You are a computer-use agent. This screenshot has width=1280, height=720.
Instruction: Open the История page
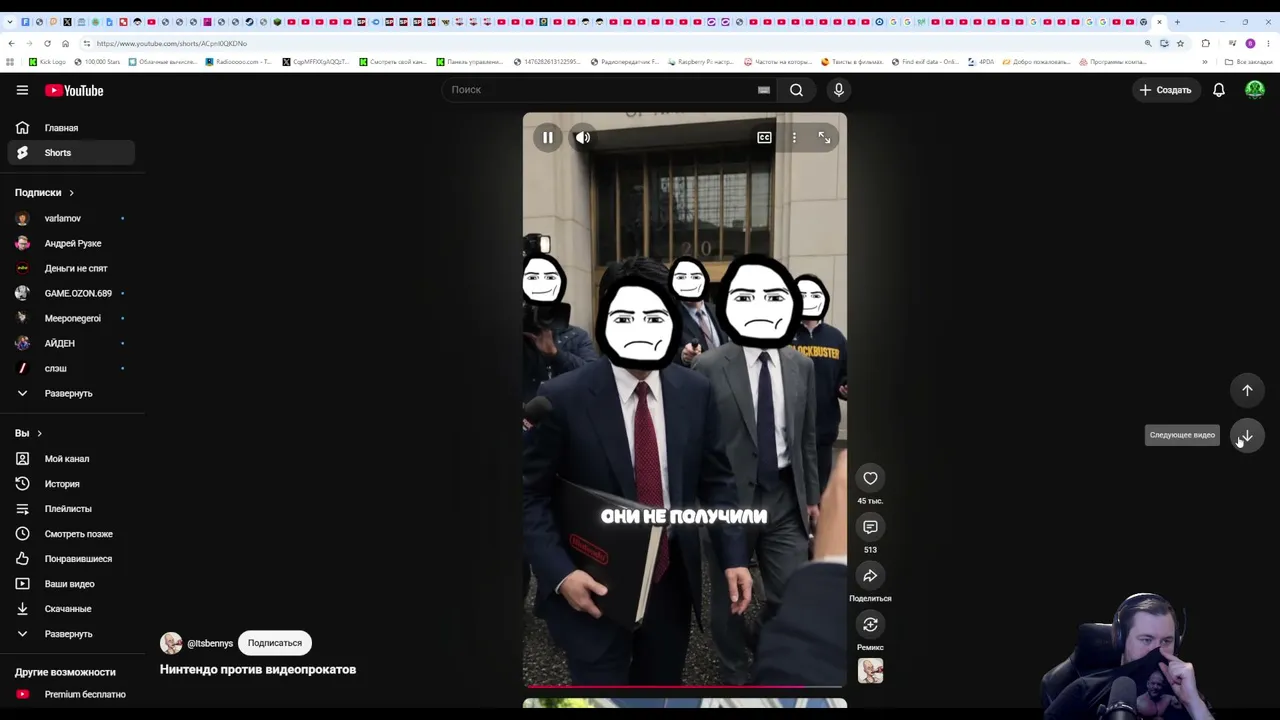[70, 484]
